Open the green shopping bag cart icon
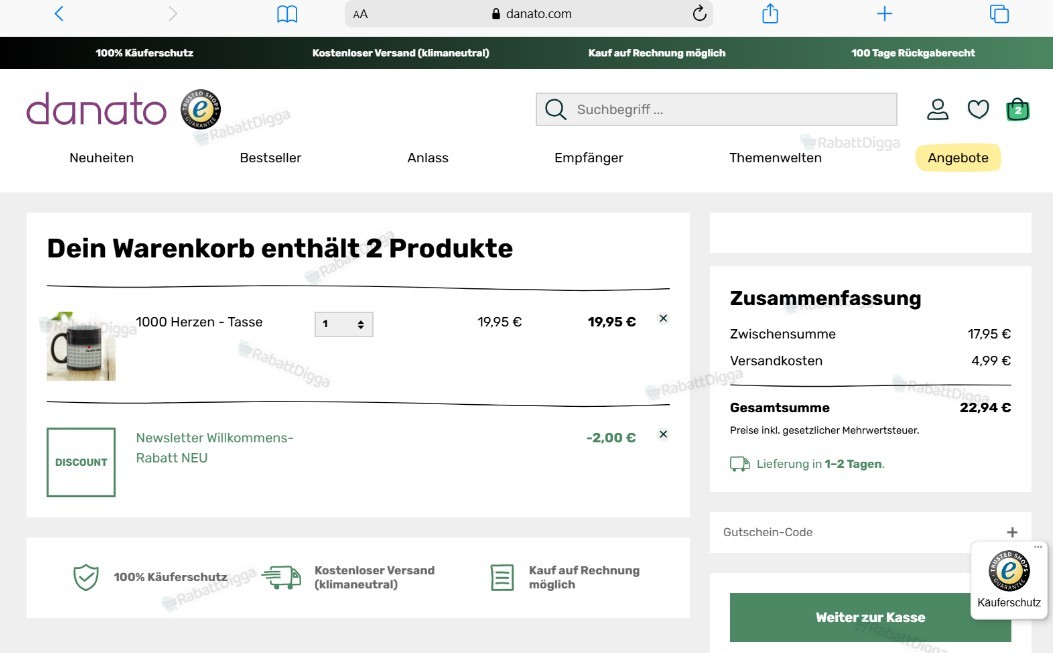1053x653 pixels. tap(1017, 110)
